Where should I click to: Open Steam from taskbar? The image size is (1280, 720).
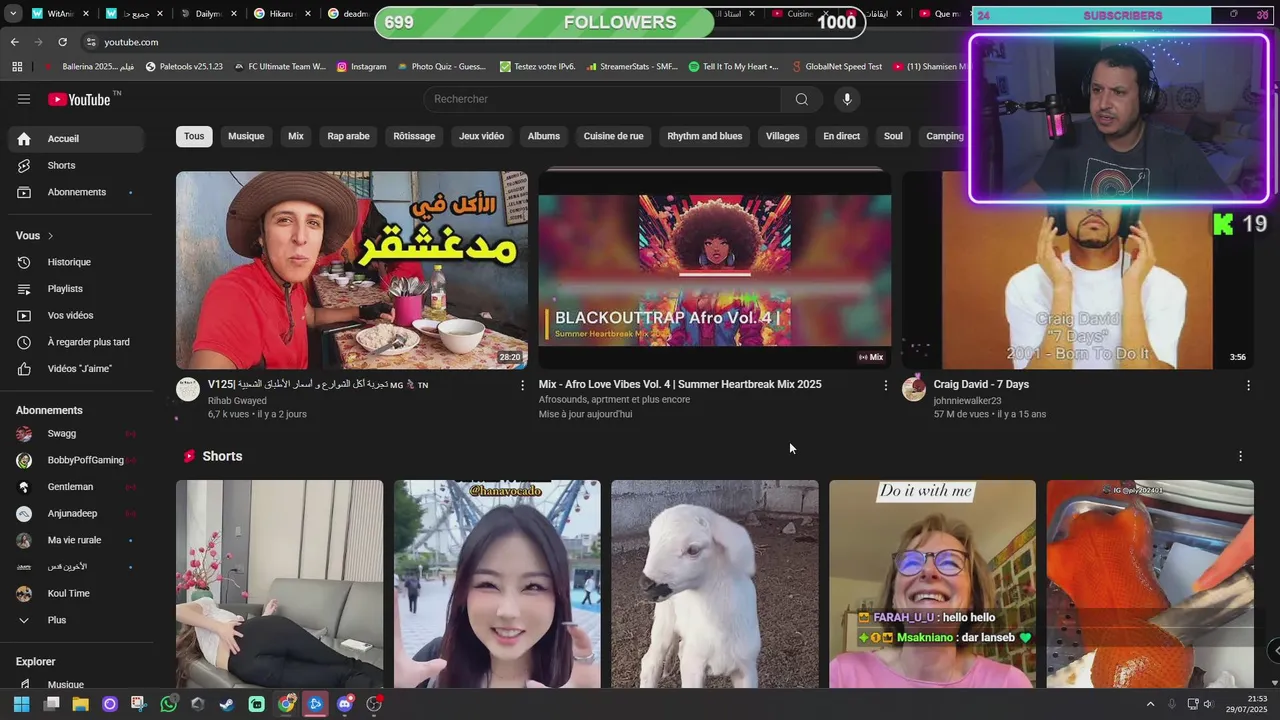[x=227, y=704]
